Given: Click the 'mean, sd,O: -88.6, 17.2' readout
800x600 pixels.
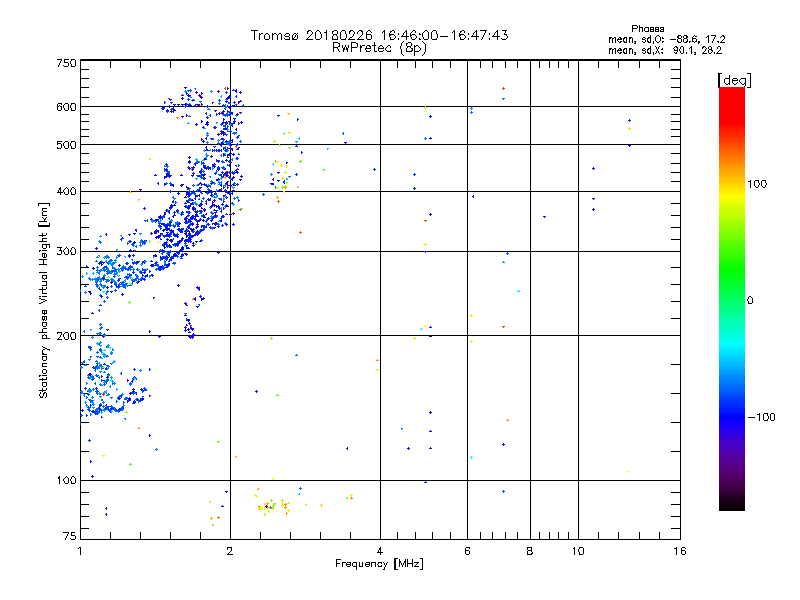Looking at the screenshot, I should coord(666,39).
